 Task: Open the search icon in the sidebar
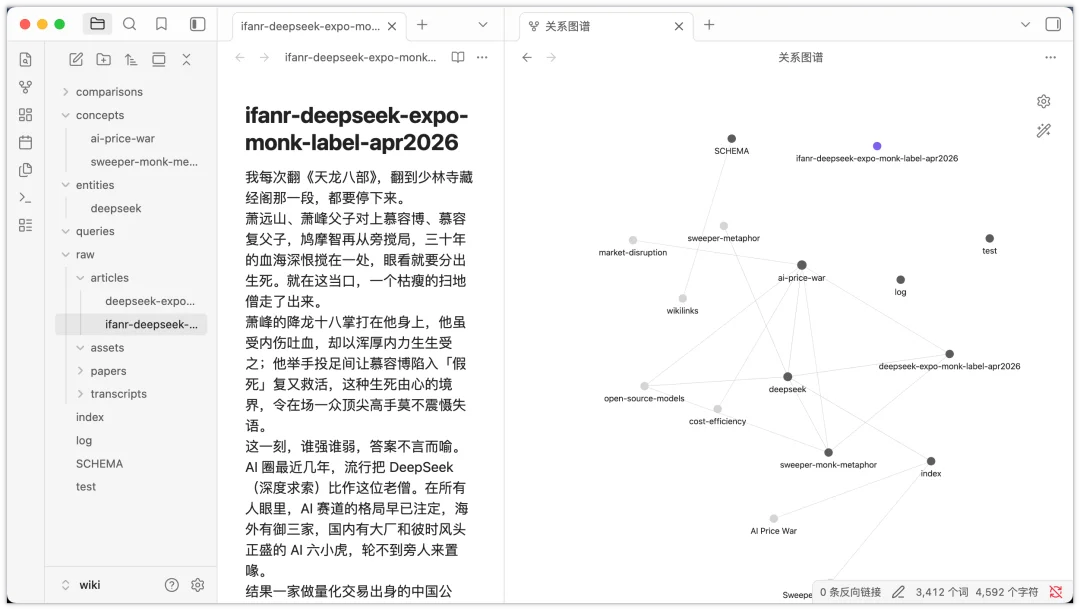tap(129, 23)
